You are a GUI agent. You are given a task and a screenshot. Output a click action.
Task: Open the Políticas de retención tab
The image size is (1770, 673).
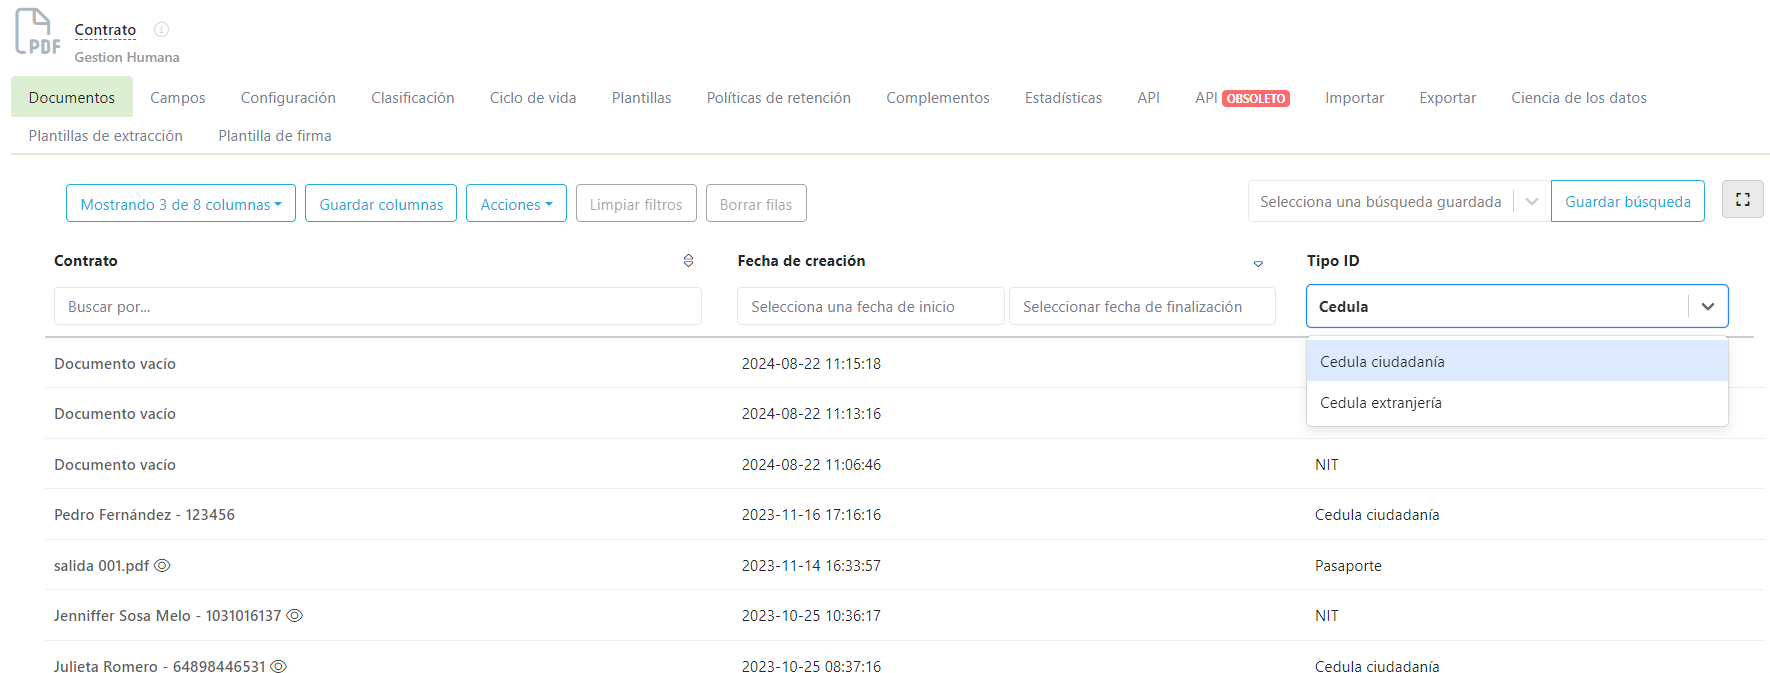click(x=778, y=98)
